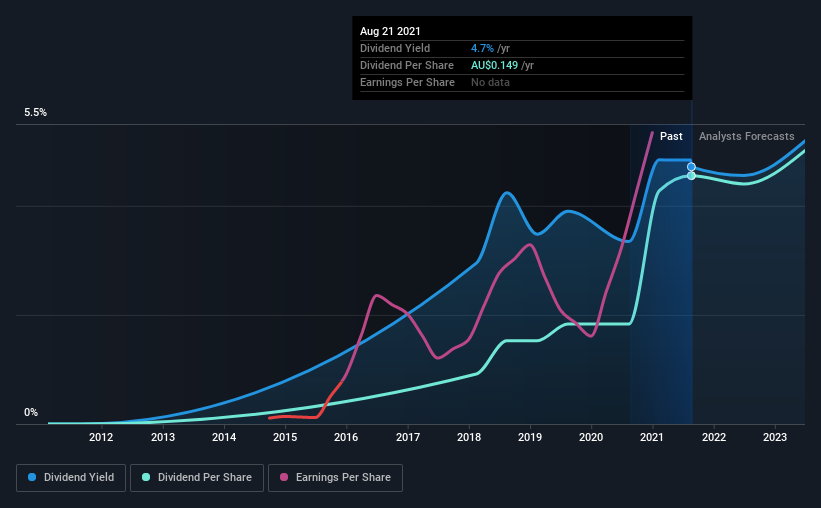Click the blue Dividend Yield legend dot

tap(32, 477)
